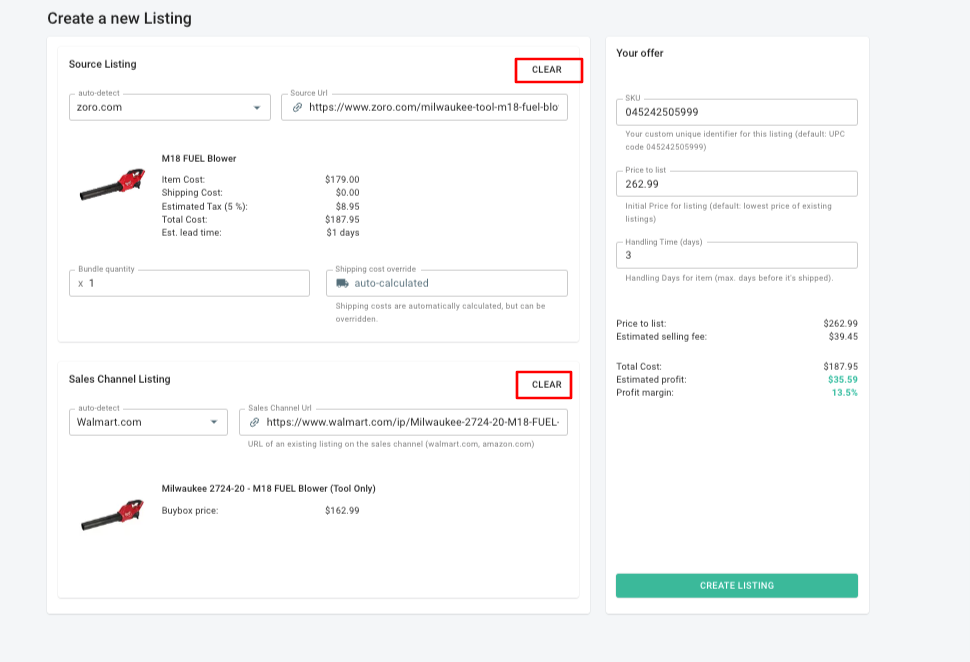This screenshot has height=662, width=970.
Task: Clear the Source Listing section
Action: coord(547,70)
